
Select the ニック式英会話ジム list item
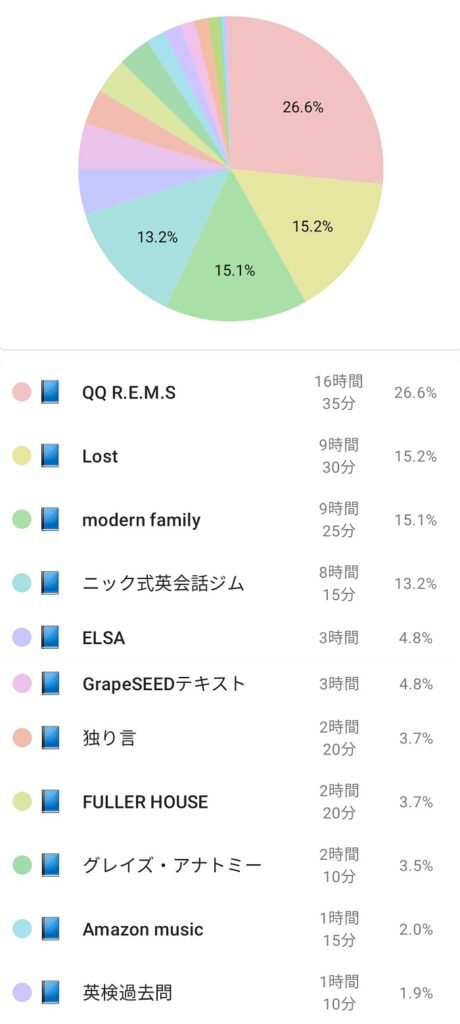coord(230,583)
